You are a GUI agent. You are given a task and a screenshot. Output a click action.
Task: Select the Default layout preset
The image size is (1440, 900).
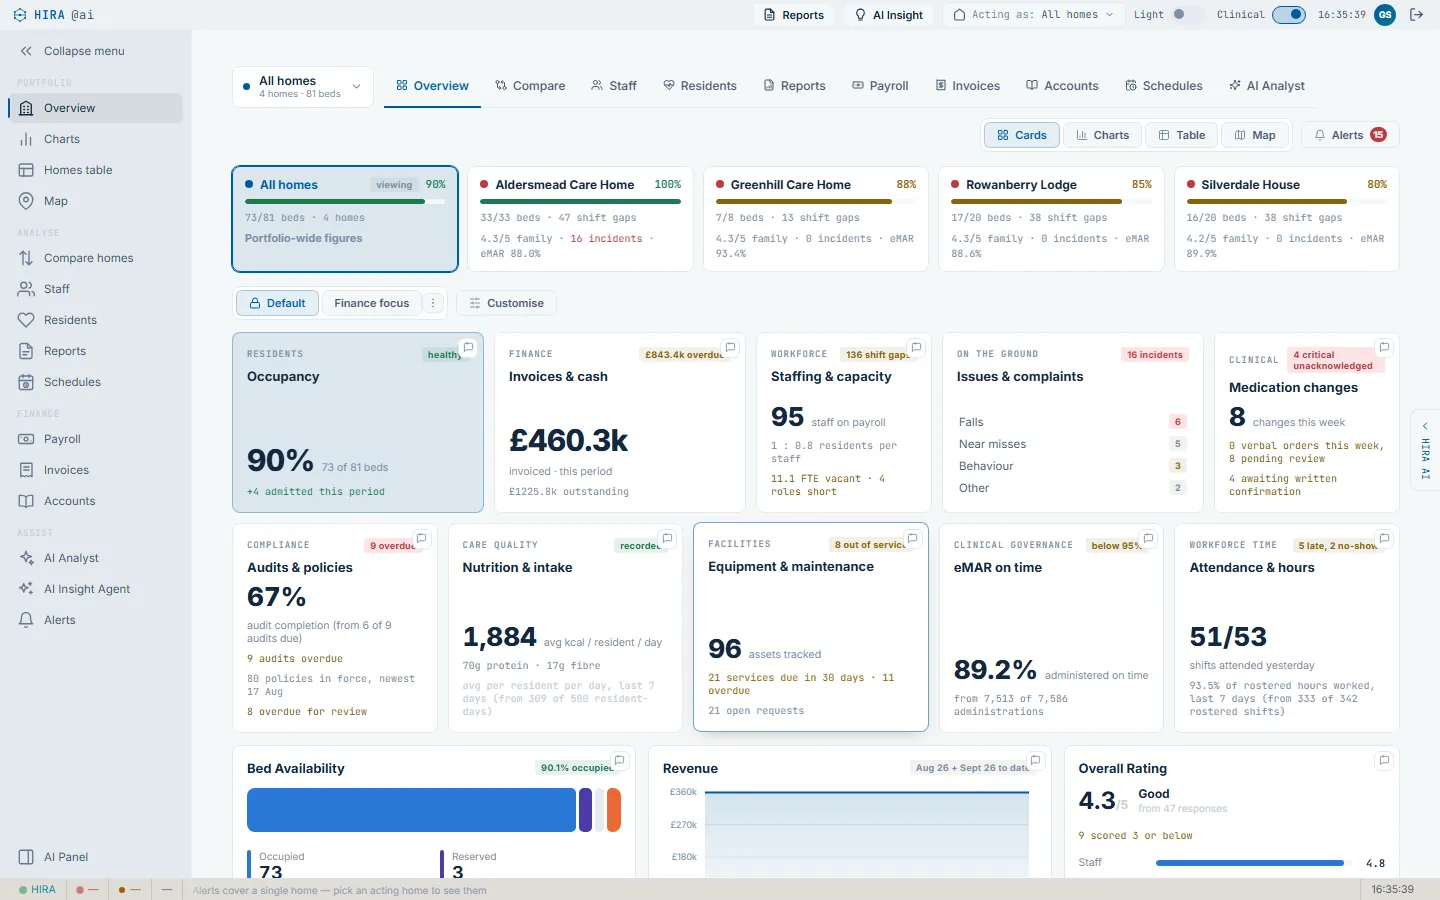click(x=277, y=303)
